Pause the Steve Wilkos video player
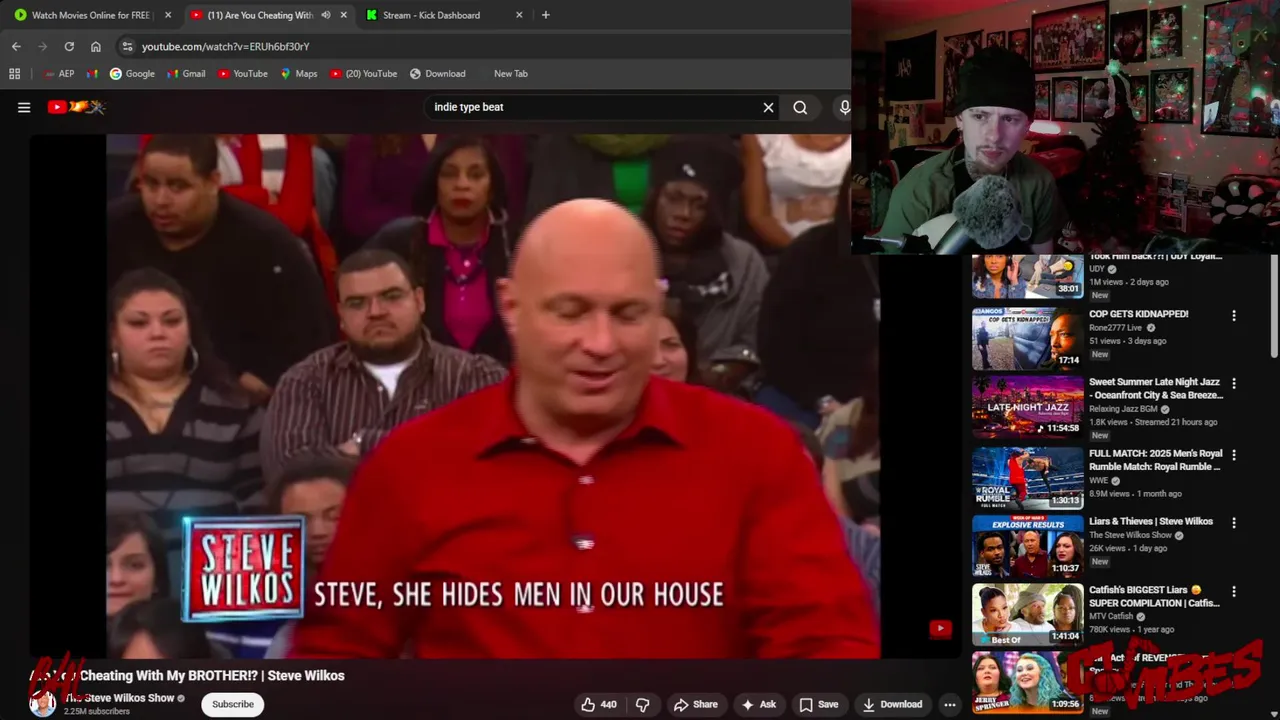Viewport: 1280px width, 720px height. coord(493,395)
